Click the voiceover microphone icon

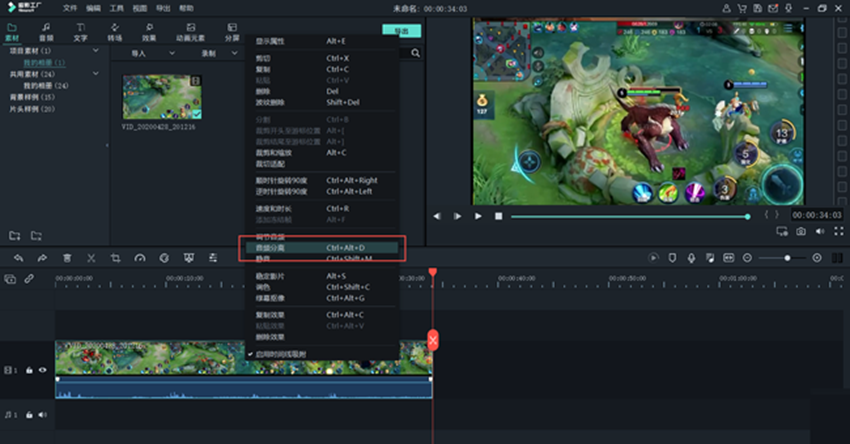tap(691, 258)
